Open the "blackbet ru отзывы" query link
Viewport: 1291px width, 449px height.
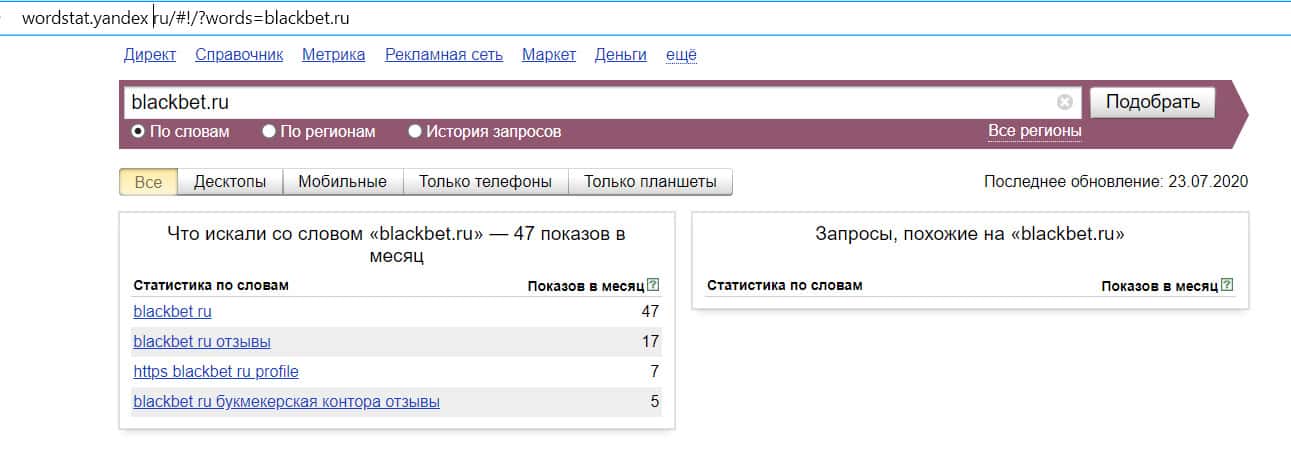pos(202,341)
